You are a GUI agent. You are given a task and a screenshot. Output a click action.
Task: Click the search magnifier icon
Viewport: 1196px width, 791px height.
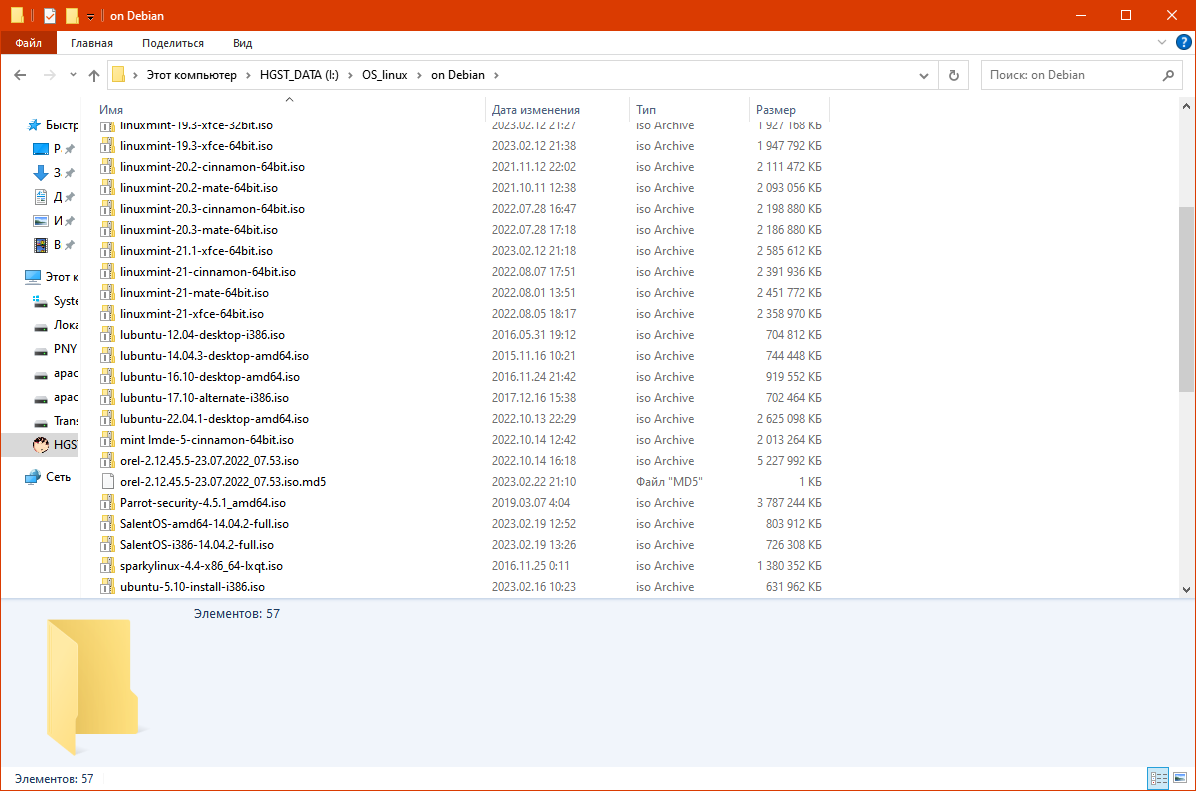(1168, 75)
